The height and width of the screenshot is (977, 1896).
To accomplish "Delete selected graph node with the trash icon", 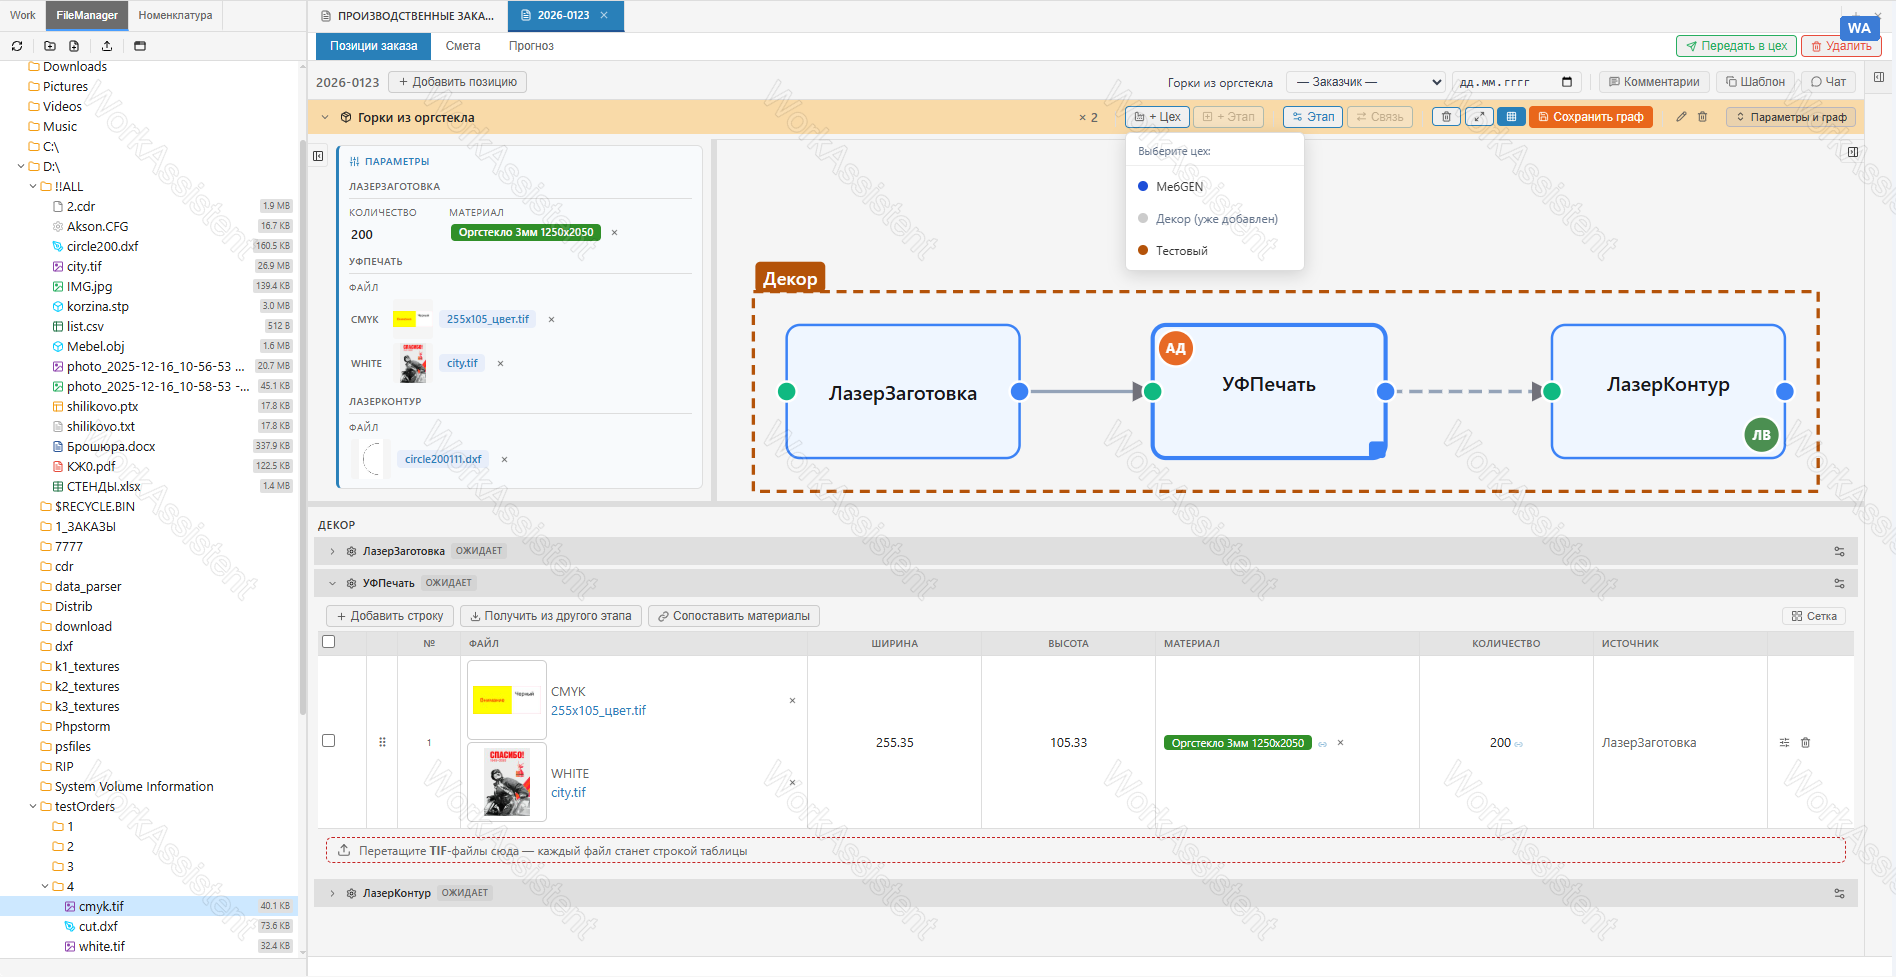I will pyautogui.click(x=1446, y=117).
